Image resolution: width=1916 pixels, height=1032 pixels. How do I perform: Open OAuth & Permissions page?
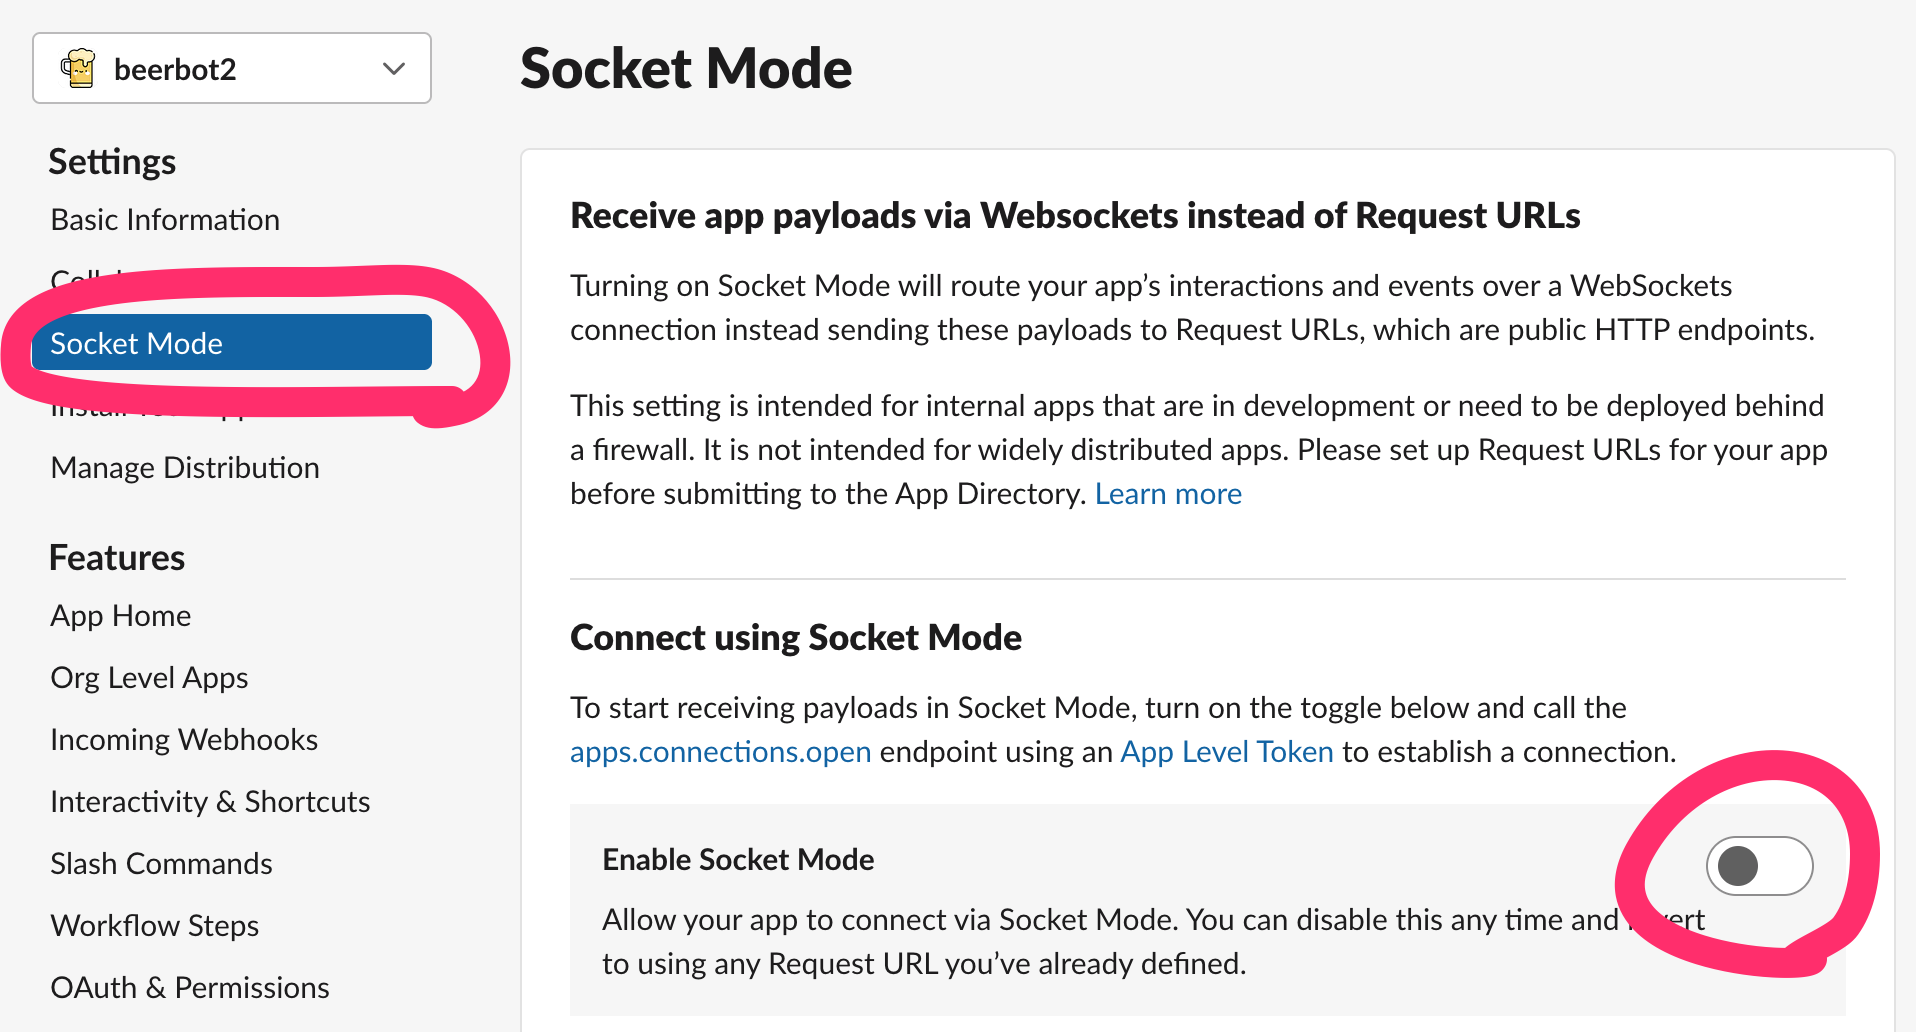pyautogui.click(x=190, y=988)
